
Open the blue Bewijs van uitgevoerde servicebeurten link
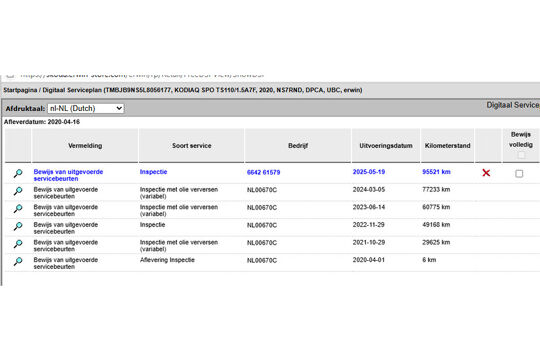tap(68, 175)
